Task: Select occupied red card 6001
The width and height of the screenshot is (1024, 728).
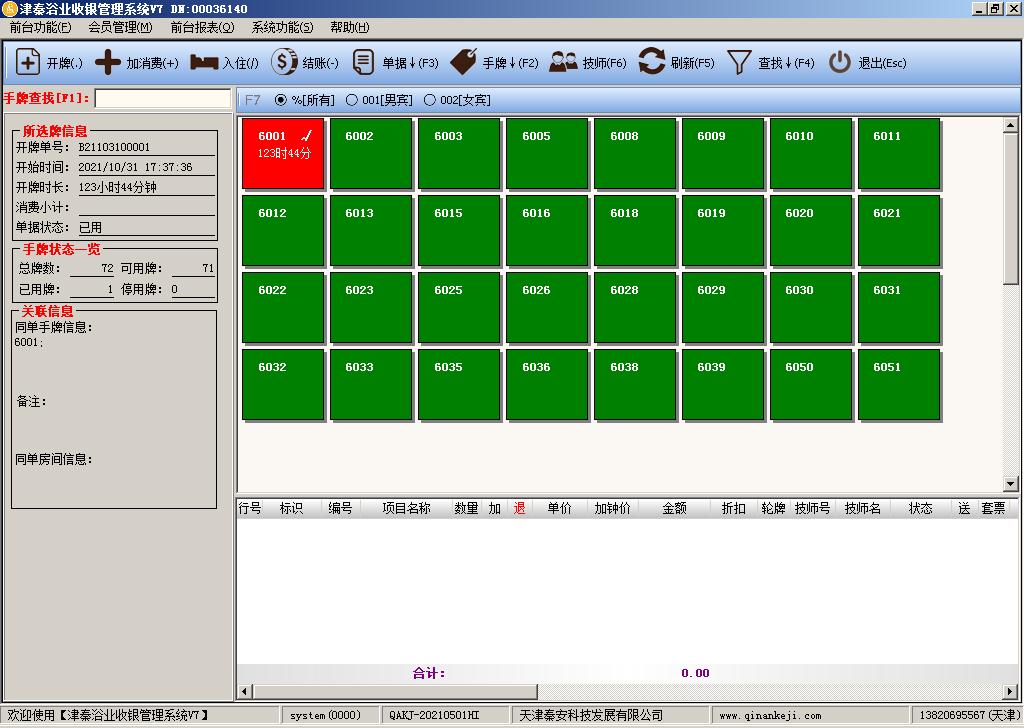Action: [x=283, y=154]
